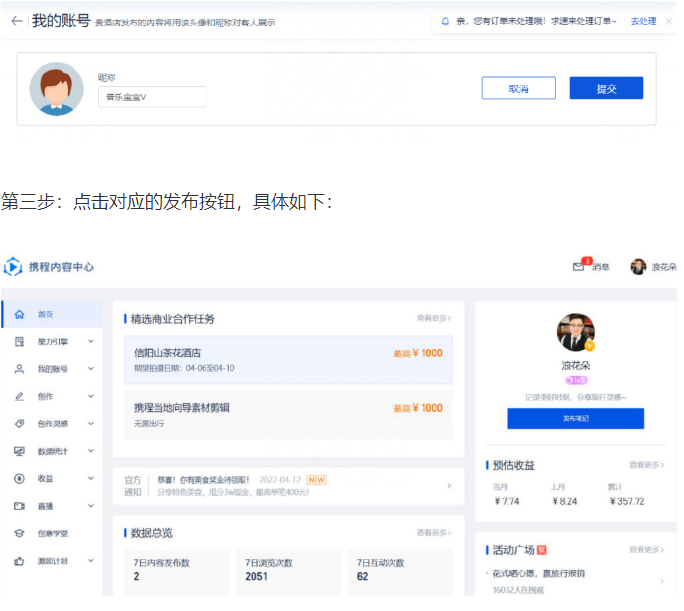
Task: Expand the 收益 menu chevron
Action: click(91, 478)
